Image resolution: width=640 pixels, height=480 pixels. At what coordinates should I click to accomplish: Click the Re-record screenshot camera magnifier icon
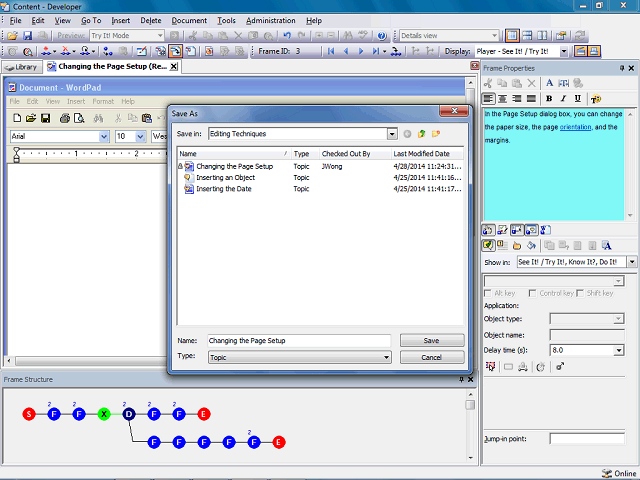(27, 51)
